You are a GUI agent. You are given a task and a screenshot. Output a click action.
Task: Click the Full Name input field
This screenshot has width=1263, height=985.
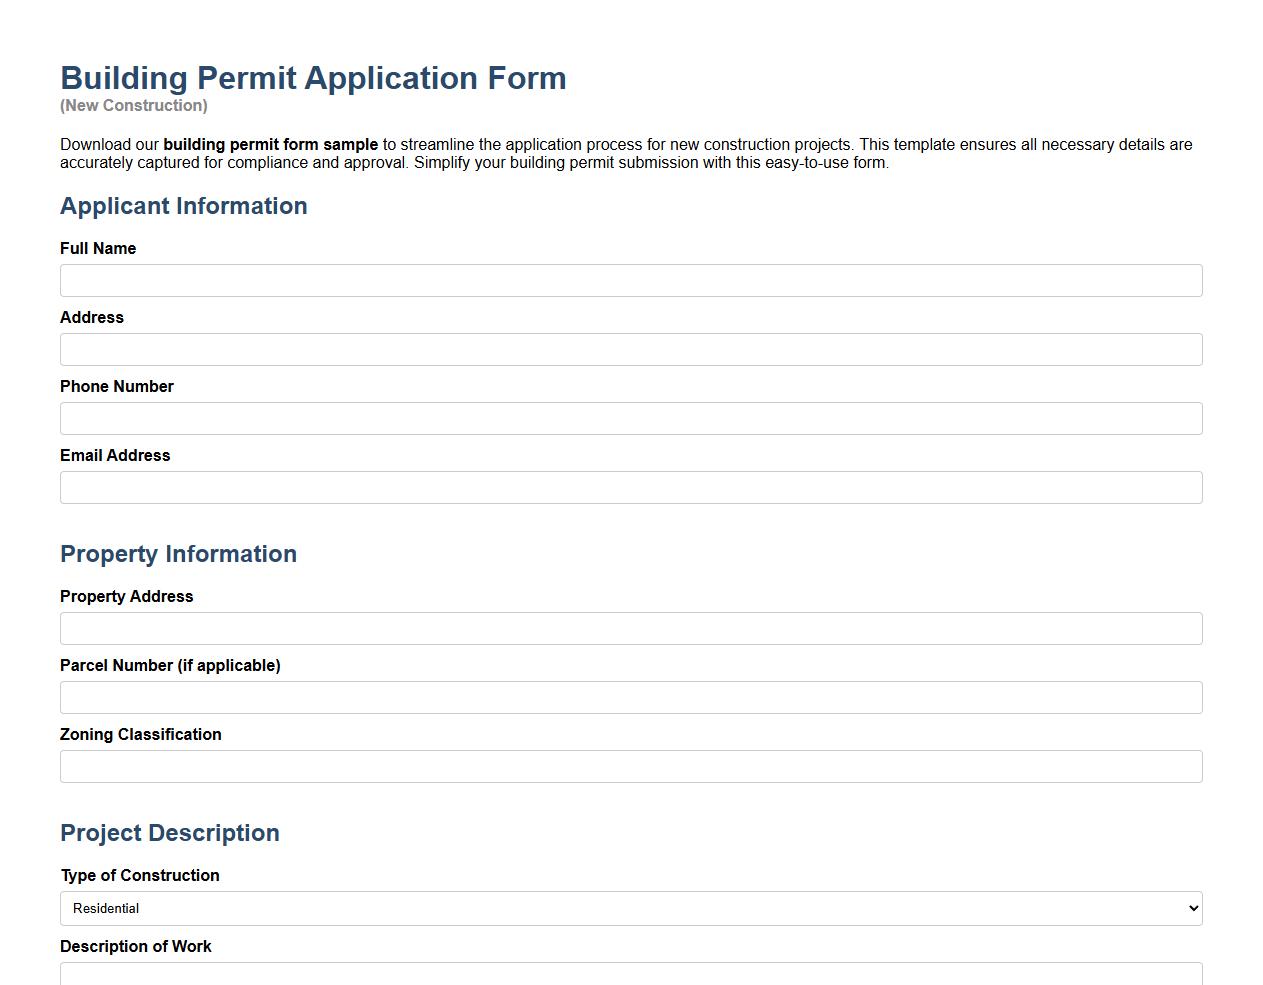[x=631, y=280]
